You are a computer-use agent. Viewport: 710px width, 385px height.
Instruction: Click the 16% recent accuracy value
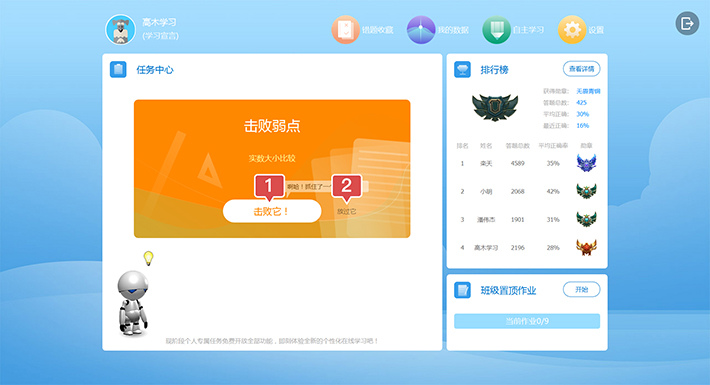583,125
